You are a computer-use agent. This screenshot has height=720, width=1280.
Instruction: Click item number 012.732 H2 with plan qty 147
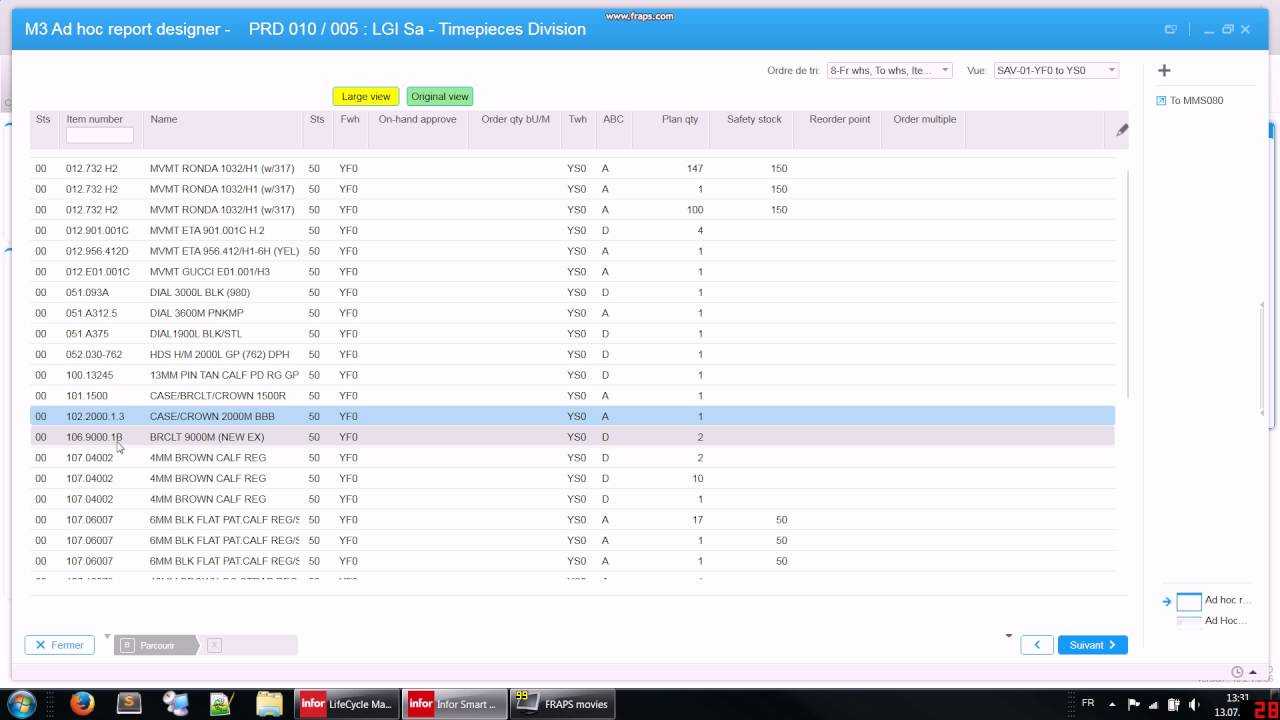click(x=91, y=168)
